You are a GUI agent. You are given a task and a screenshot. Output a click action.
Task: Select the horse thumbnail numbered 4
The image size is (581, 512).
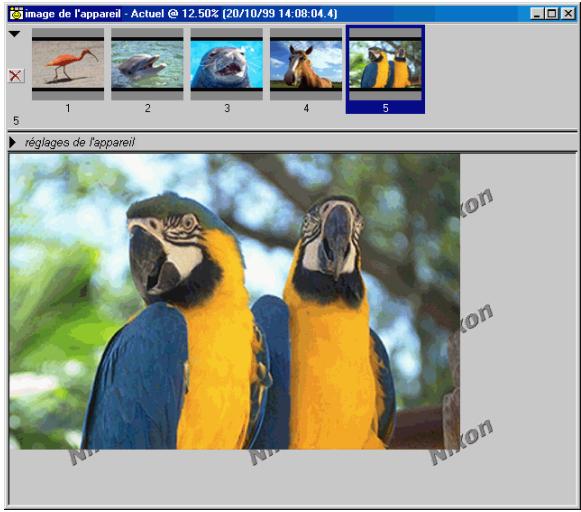pyautogui.click(x=306, y=64)
